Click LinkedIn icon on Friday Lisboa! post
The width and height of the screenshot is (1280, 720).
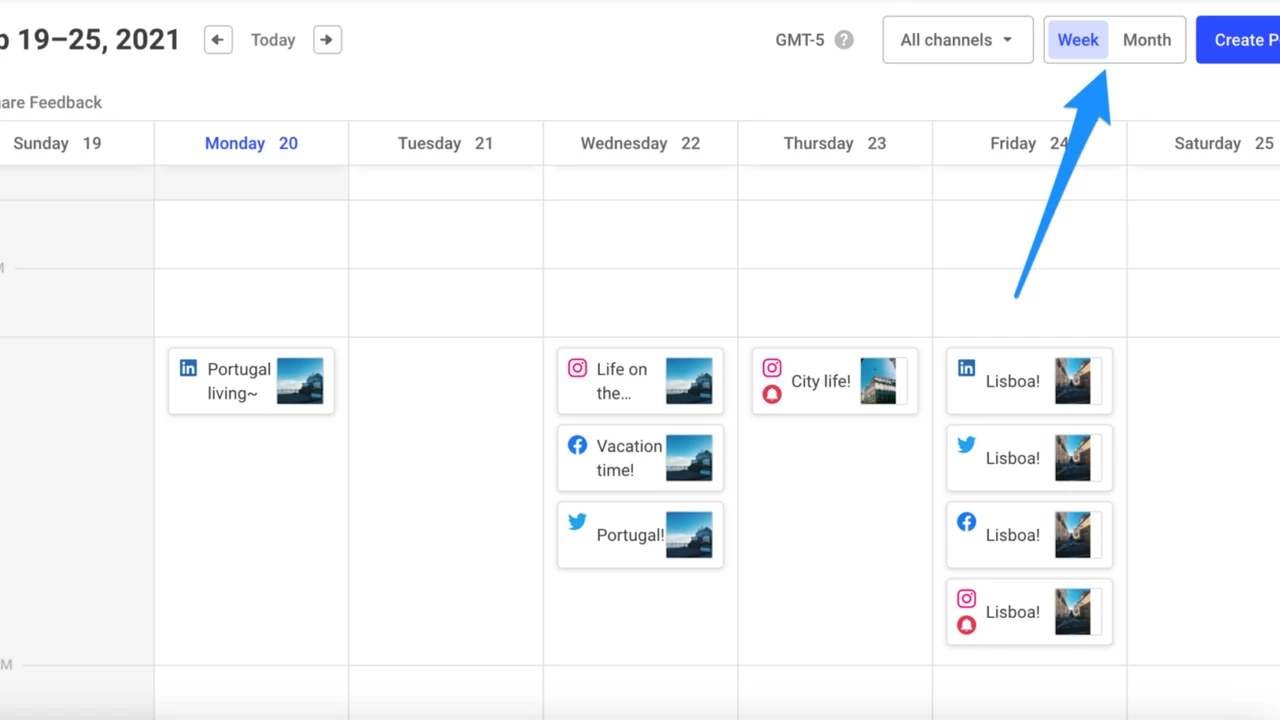(966, 368)
